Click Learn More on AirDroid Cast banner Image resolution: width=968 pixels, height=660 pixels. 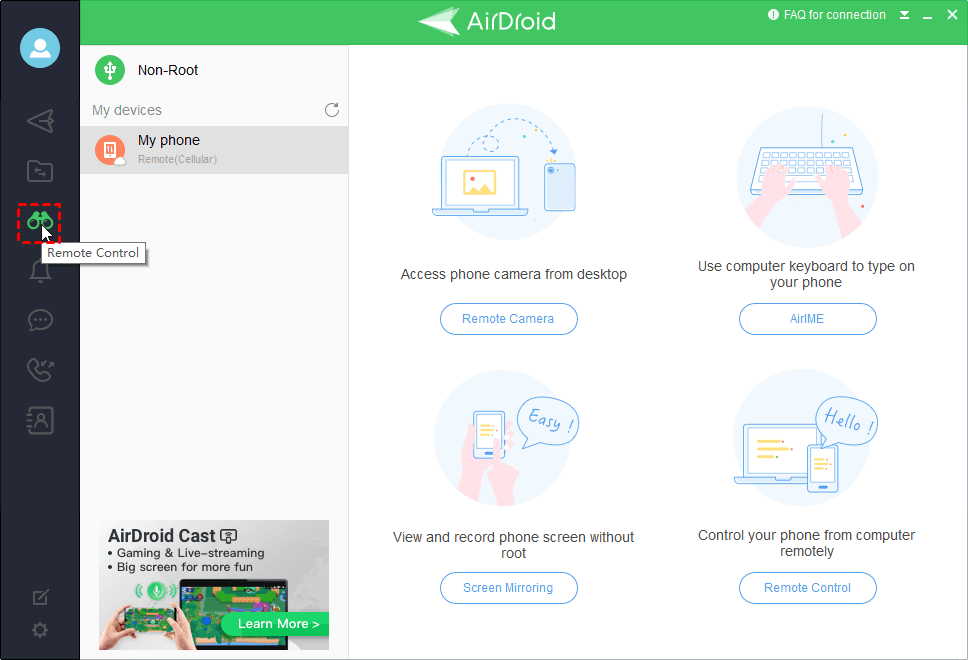[x=275, y=624]
